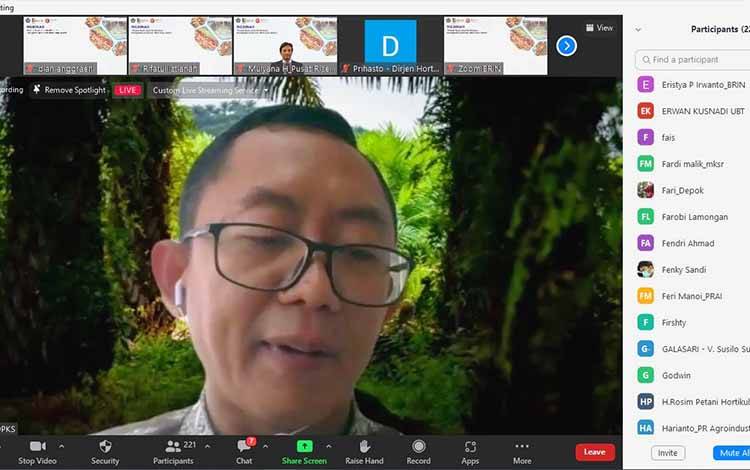Expand video options arrow next to Stop Video
The image size is (750, 470).
point(62,446)
